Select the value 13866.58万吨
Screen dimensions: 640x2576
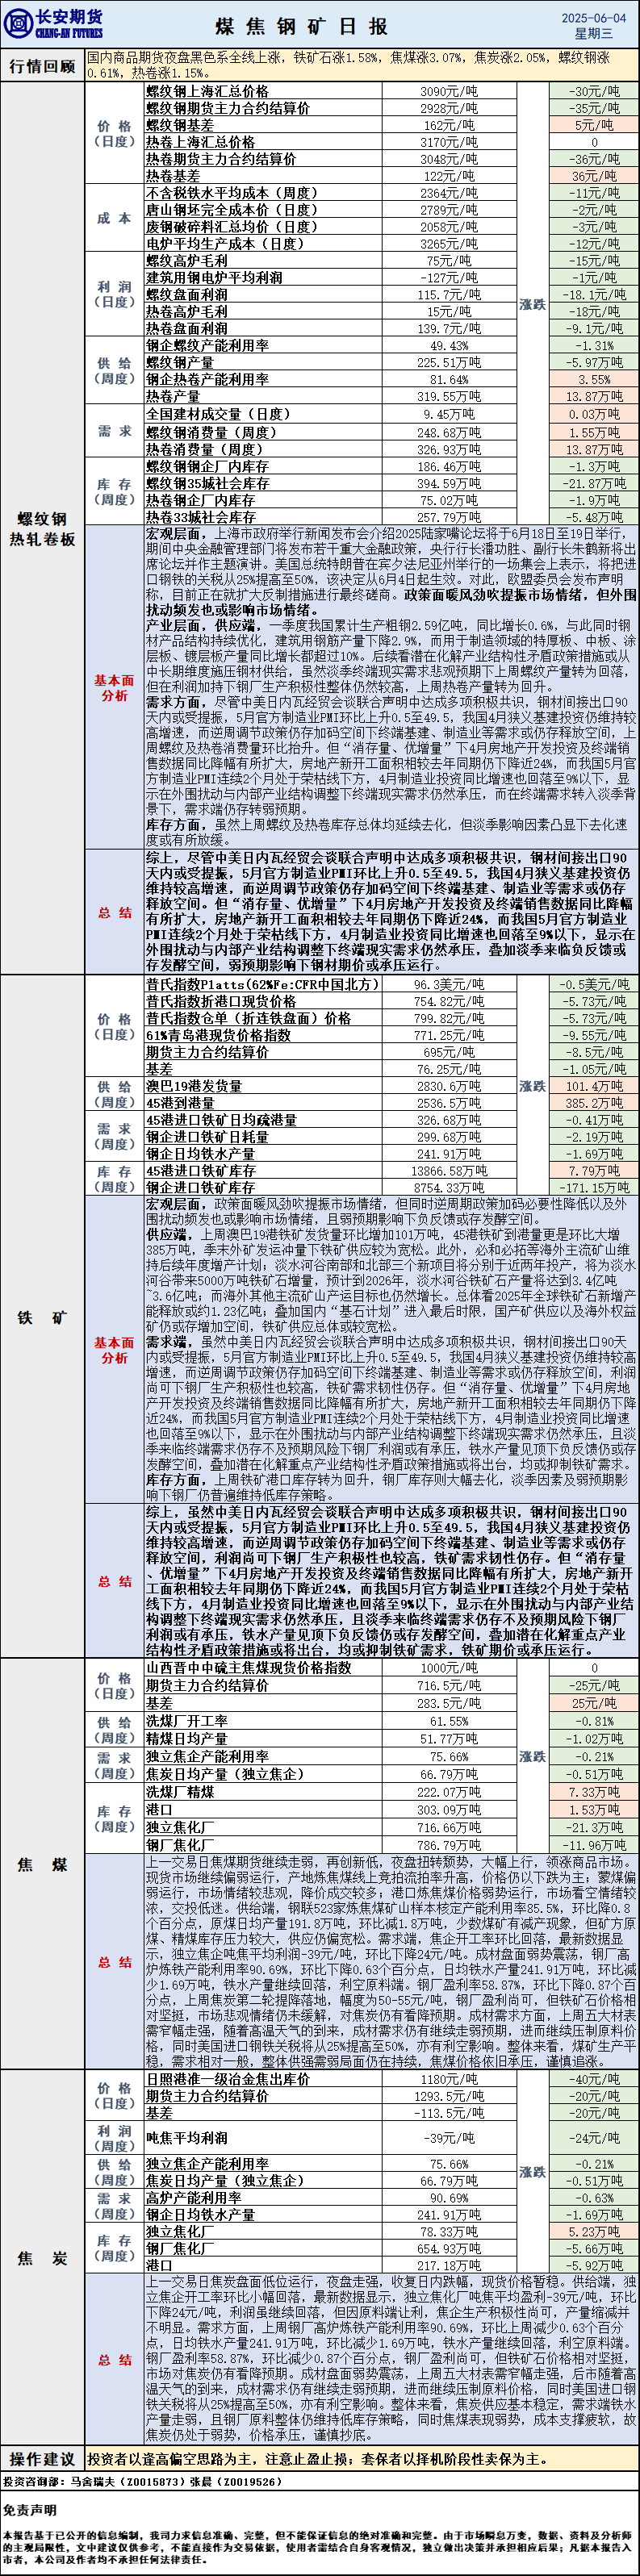[449, 1171]
